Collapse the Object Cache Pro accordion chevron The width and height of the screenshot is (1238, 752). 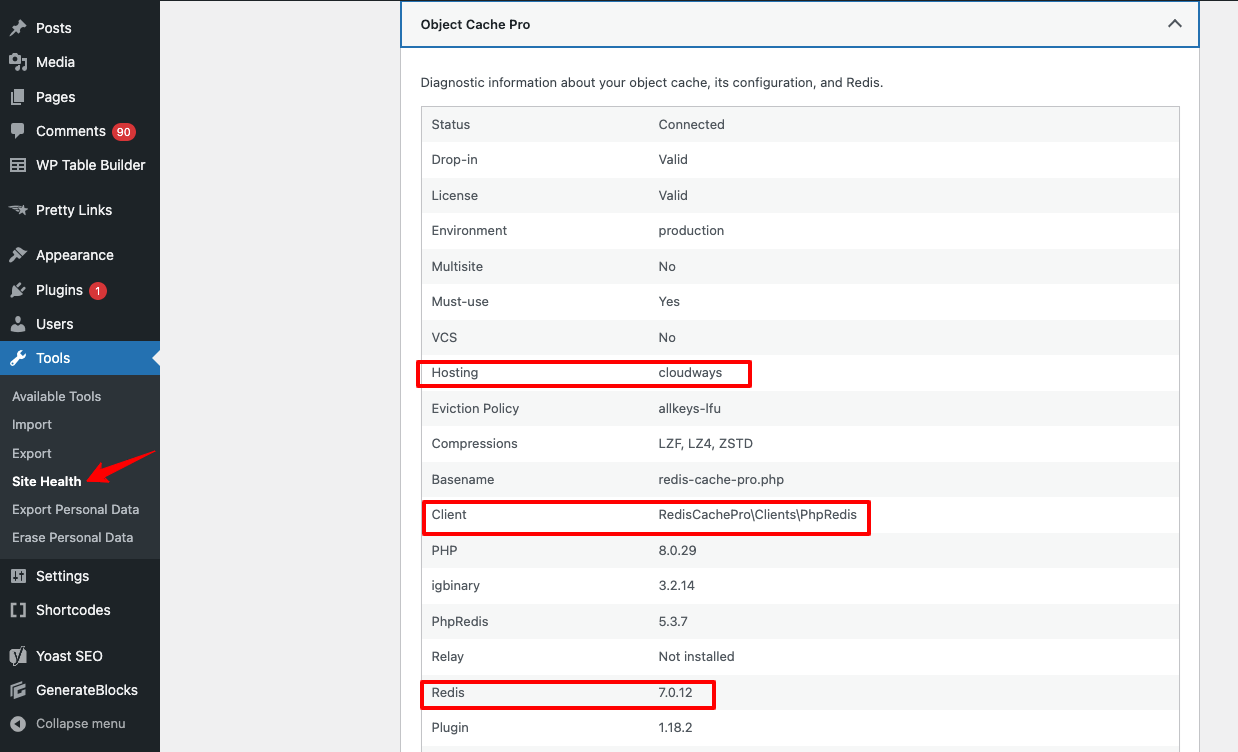click(1175, 24)
